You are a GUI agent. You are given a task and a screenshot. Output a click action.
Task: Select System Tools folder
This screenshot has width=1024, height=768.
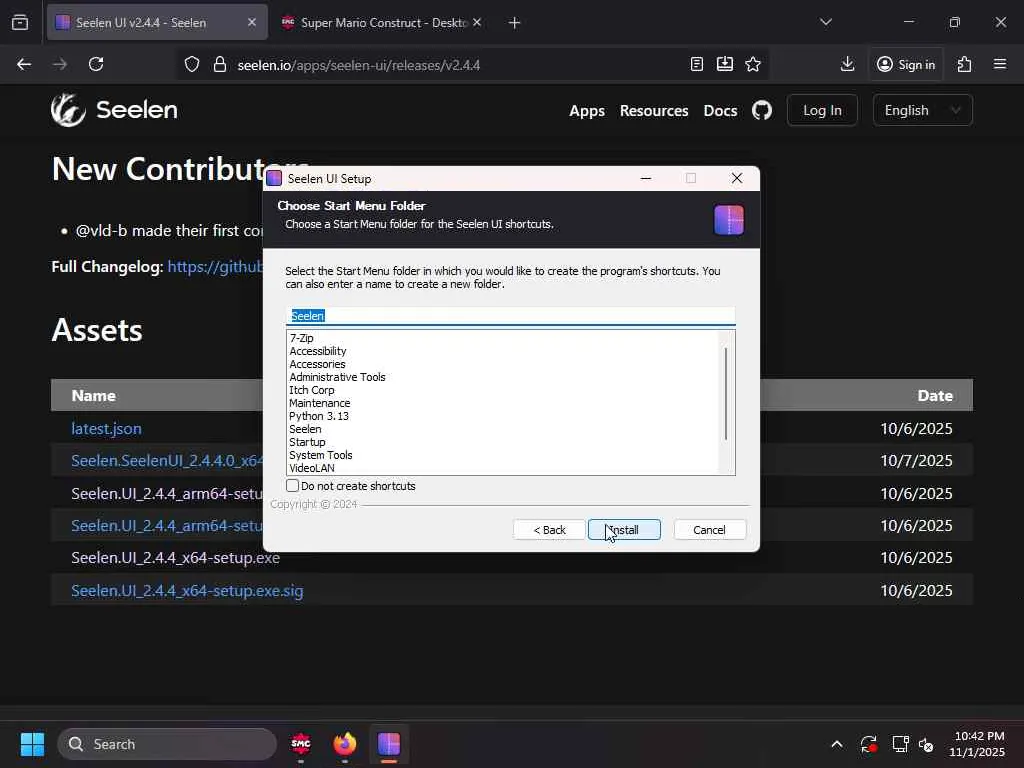coord(321,455)
